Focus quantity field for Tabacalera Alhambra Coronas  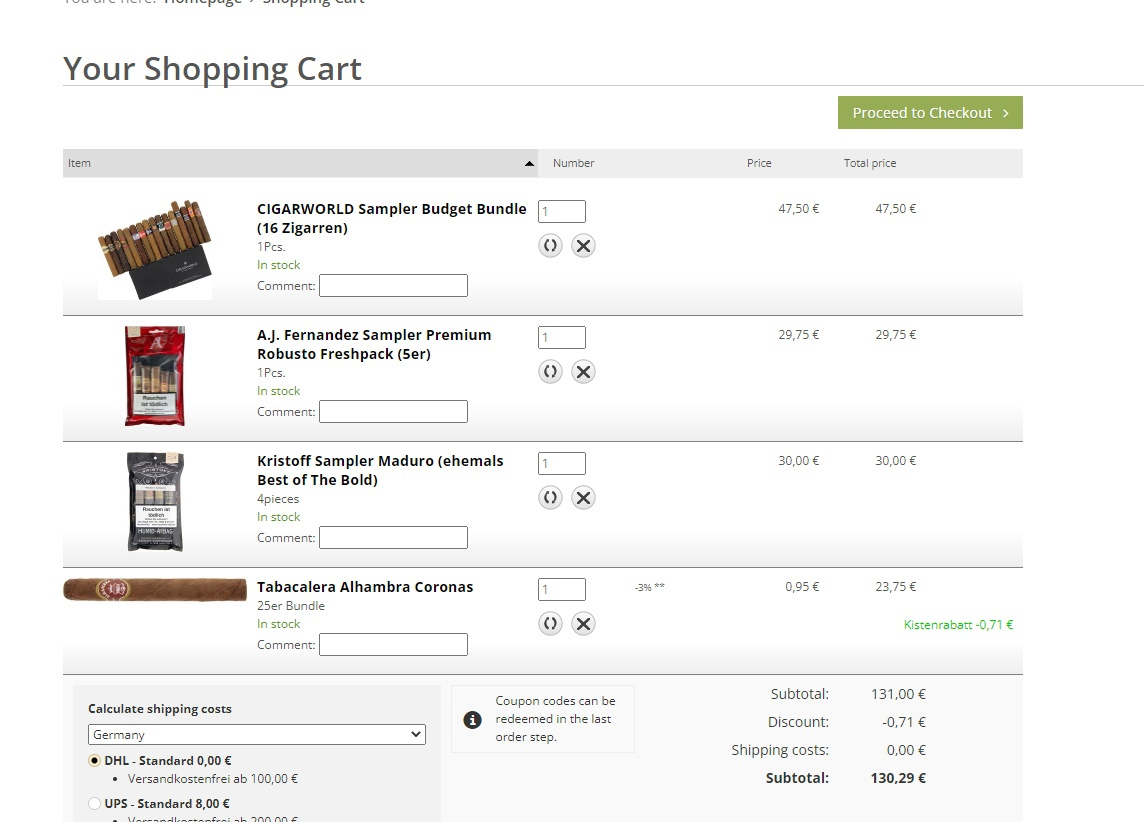point(562,589)
